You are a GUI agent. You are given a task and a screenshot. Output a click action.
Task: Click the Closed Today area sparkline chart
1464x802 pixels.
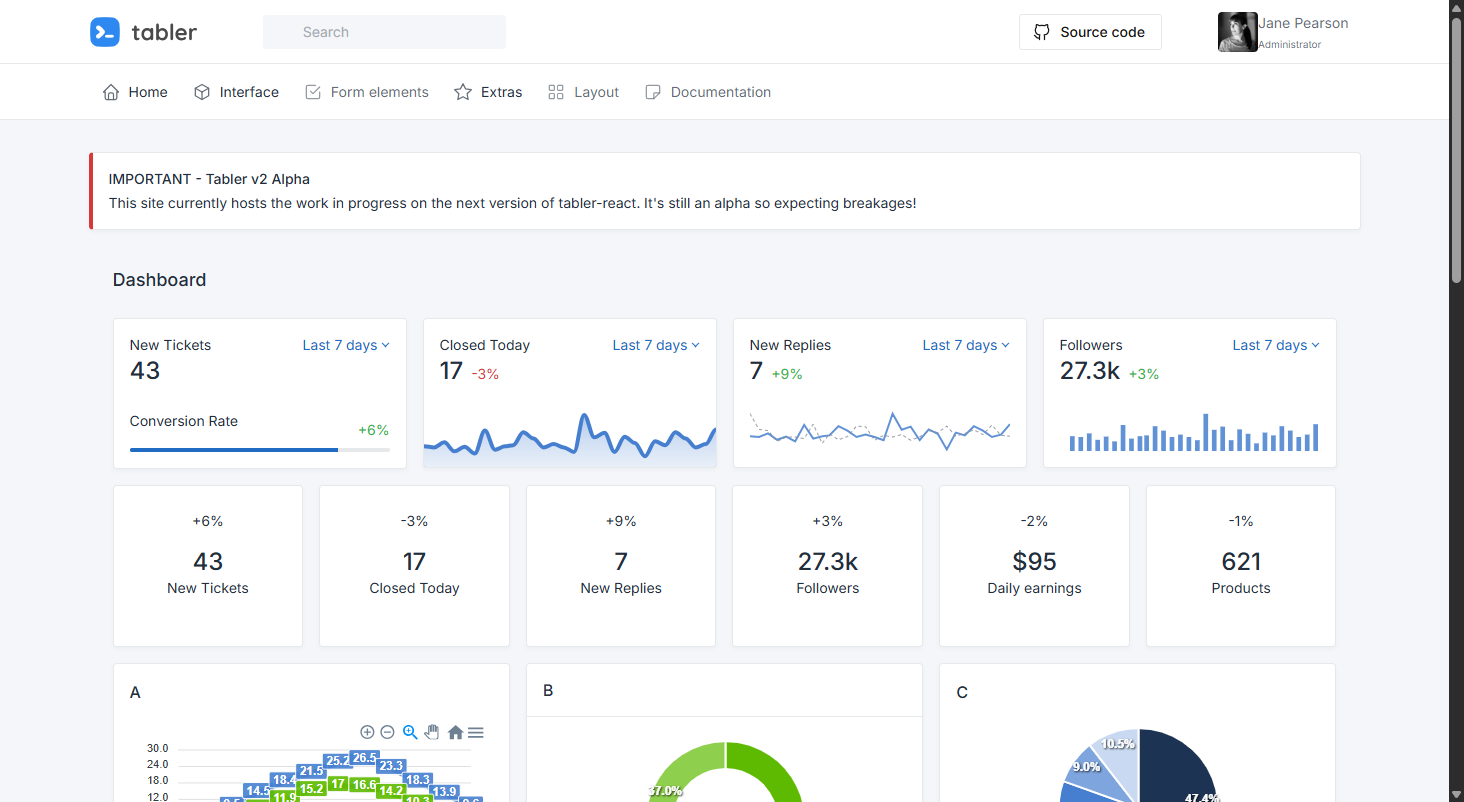tap(570, 439)
